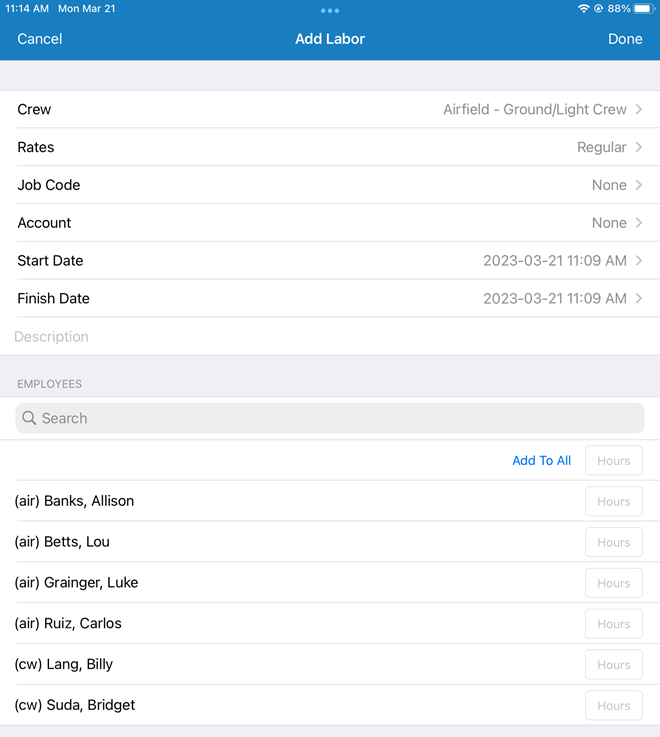The height and width of the screenshot is (737, 660).
Task: Tap the Wi-Fi status icon
Action: coord(584,8)
